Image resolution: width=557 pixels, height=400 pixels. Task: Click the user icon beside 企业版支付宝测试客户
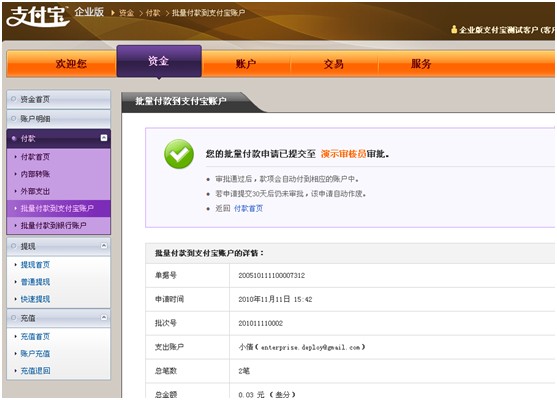[454, 29]
